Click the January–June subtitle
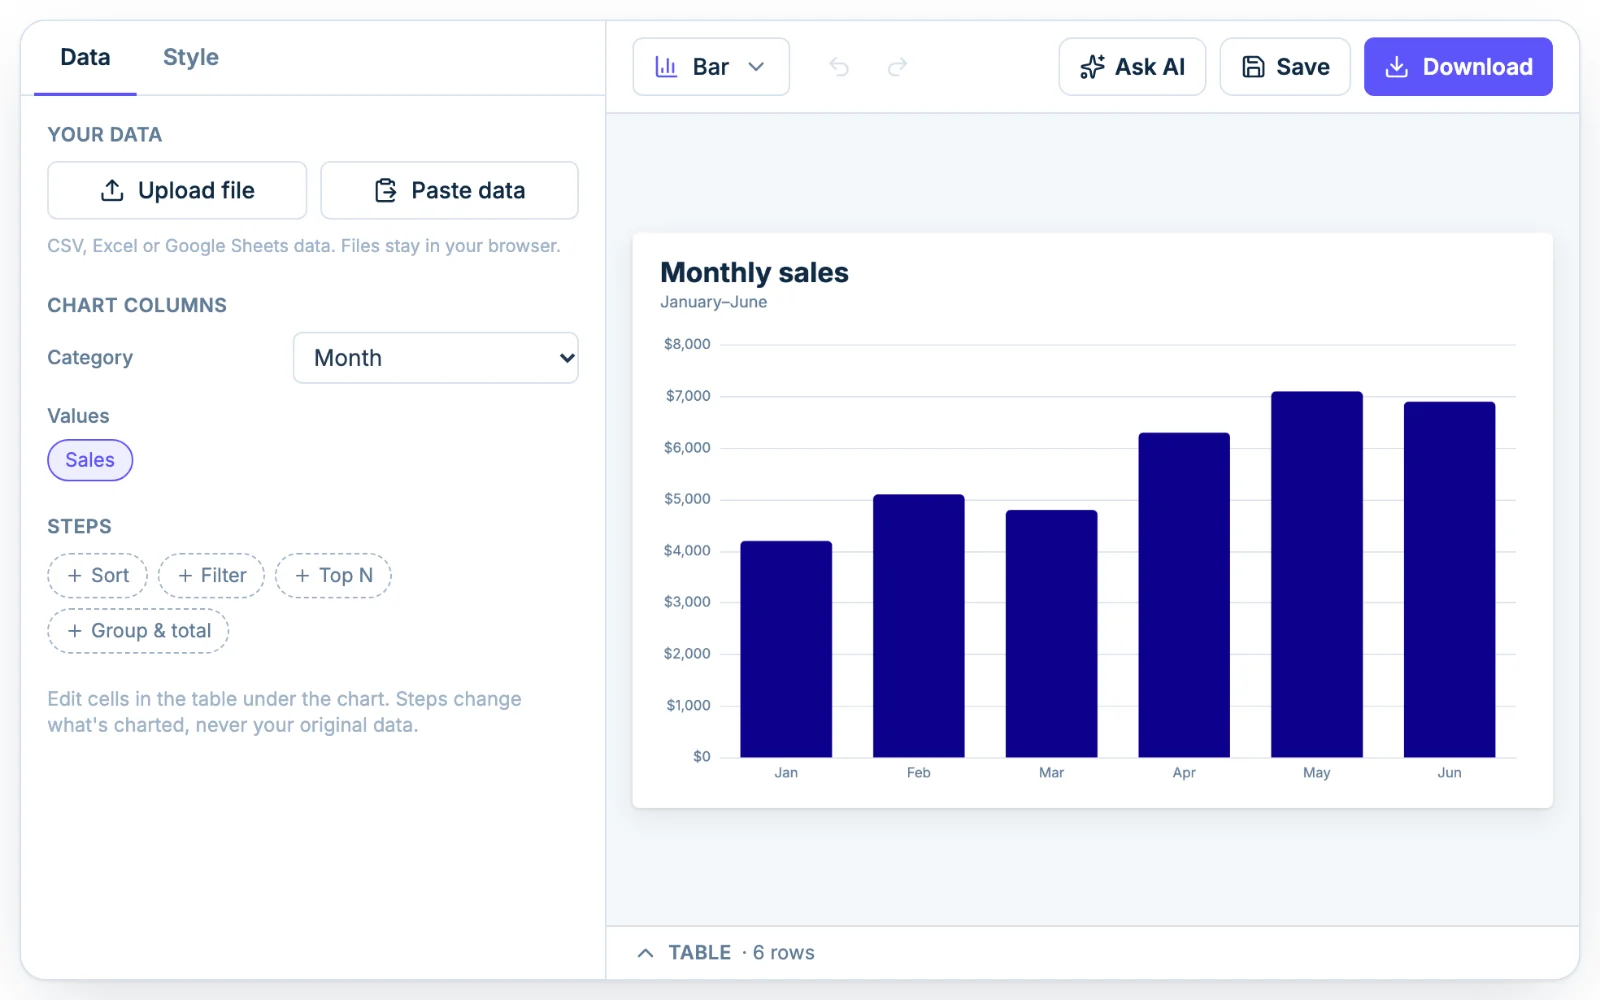 coord(713,302)
